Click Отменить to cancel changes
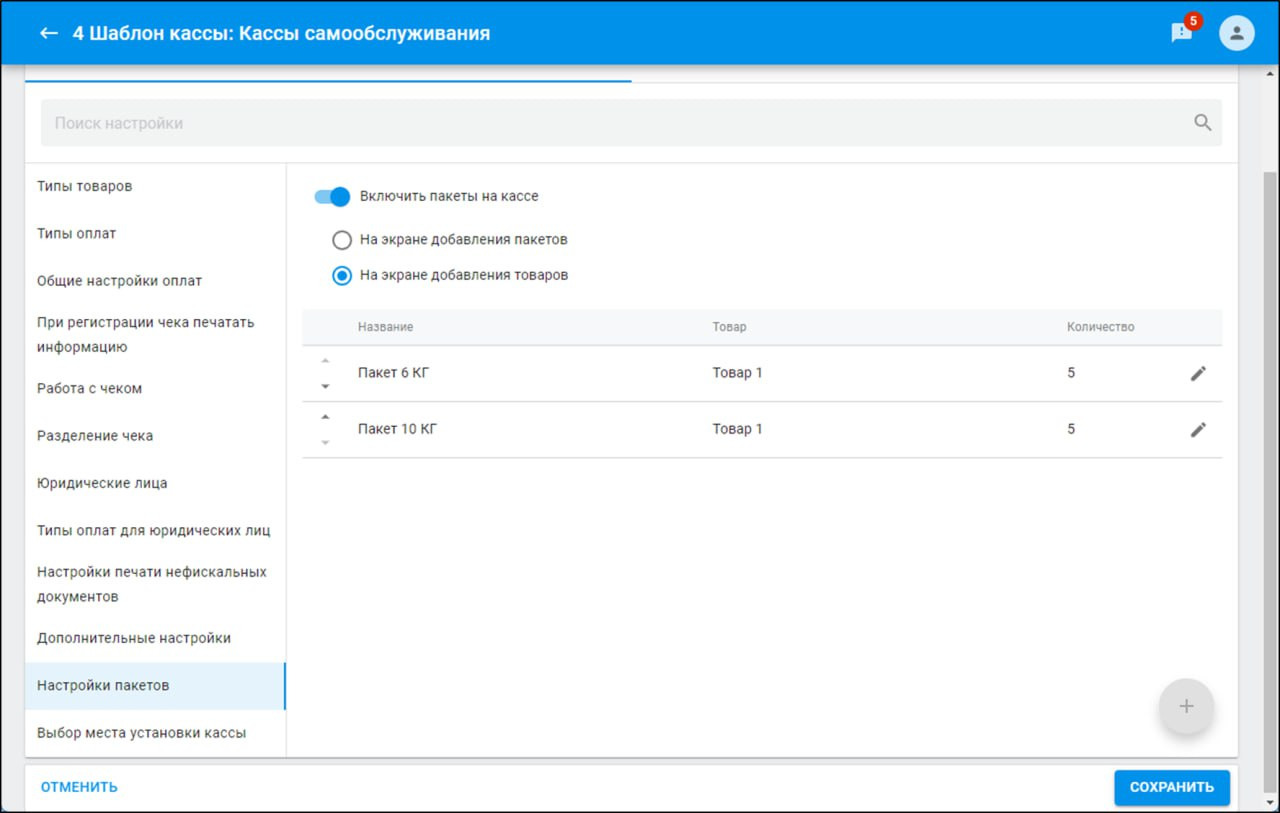 click(x=79, y=787)
